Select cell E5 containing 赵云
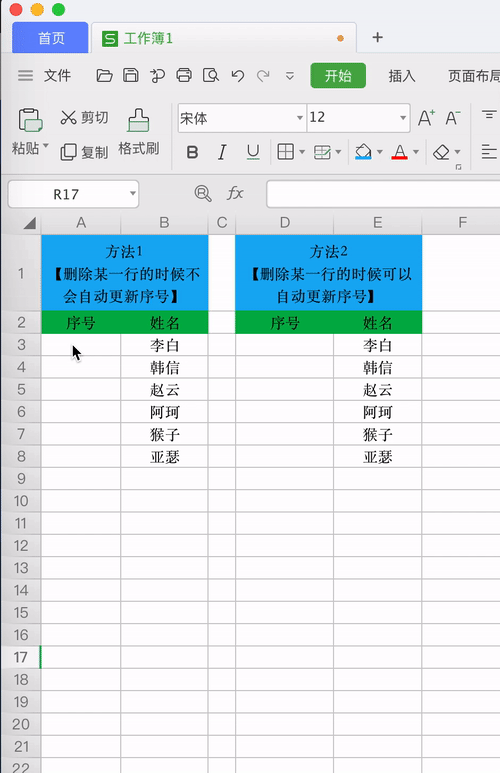This screenshot has height=773, width=500. (x=378, y=389)
